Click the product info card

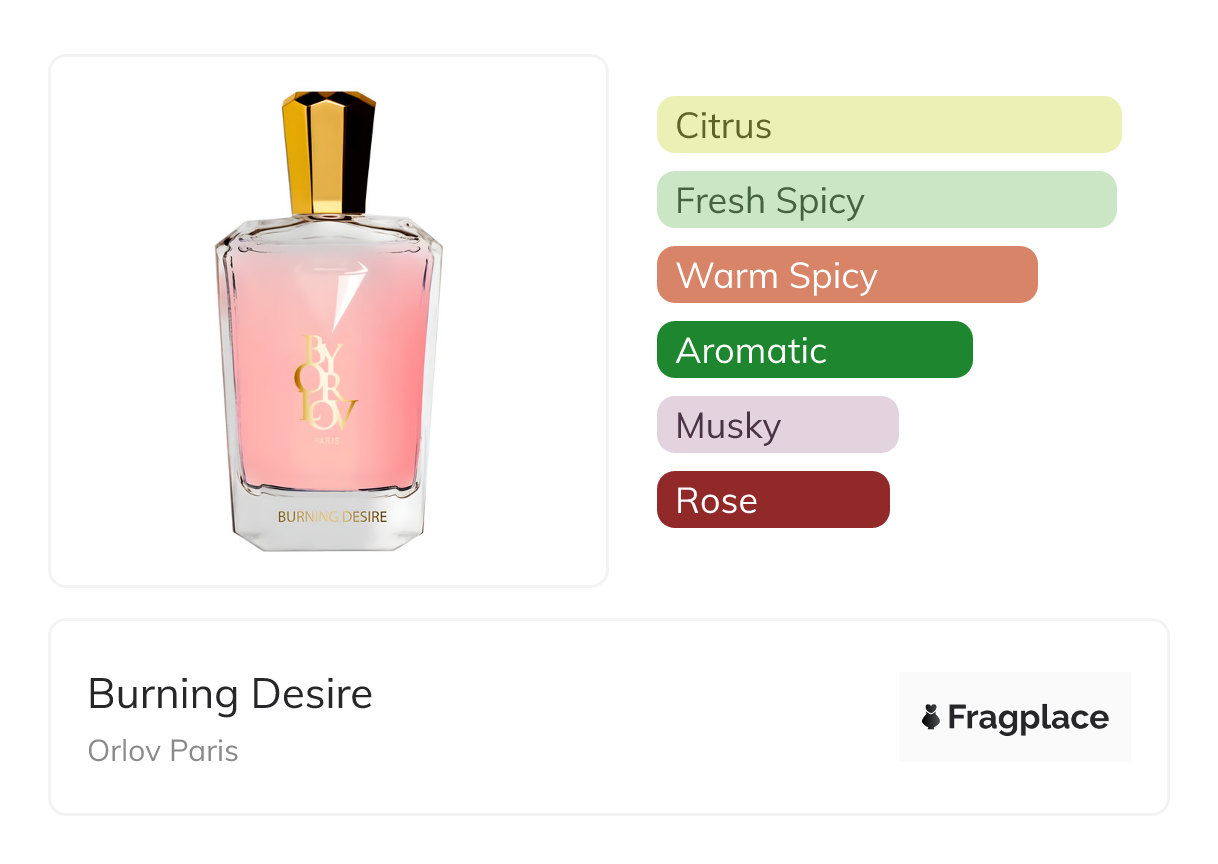click(x=609, y=717)
